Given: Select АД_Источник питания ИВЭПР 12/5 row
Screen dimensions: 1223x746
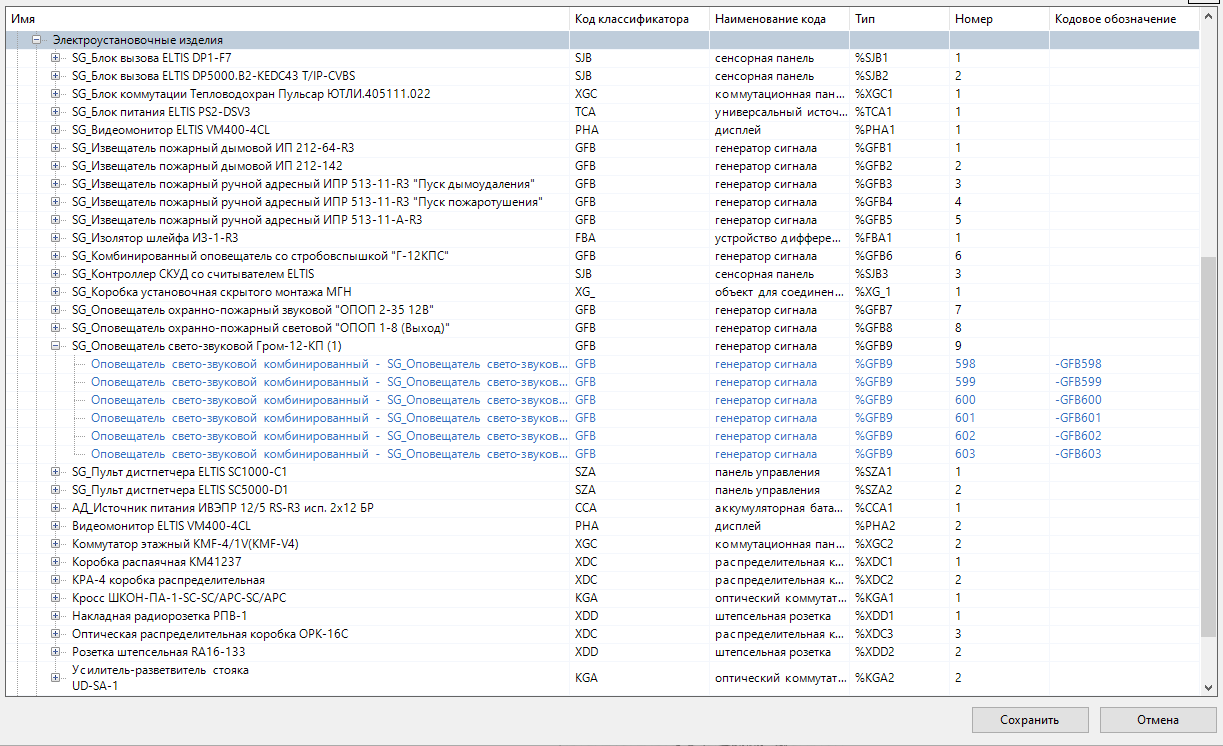Looking at the screenshot, I should tap(223, 508).
